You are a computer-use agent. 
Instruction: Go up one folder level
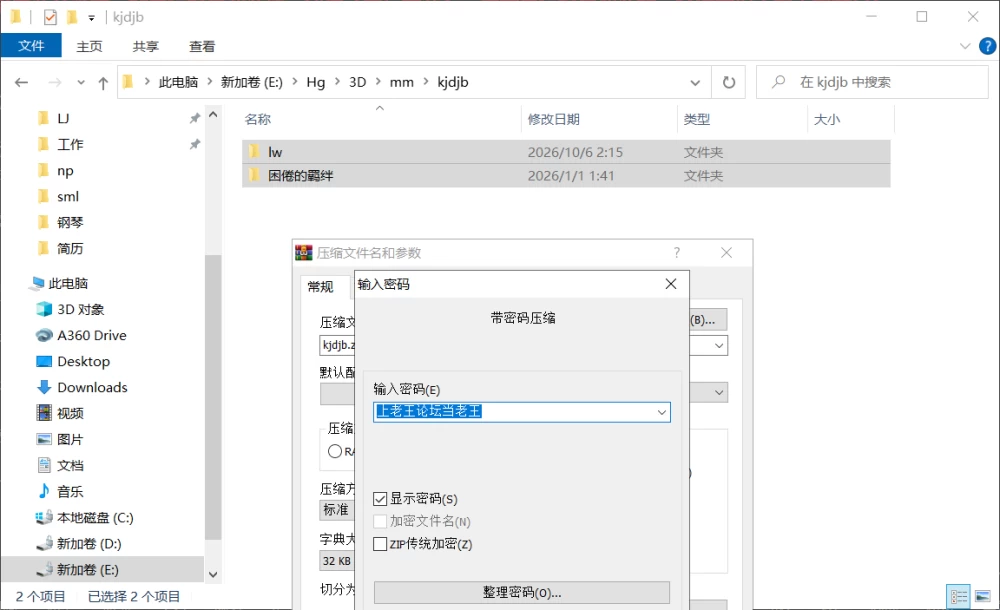103,82
